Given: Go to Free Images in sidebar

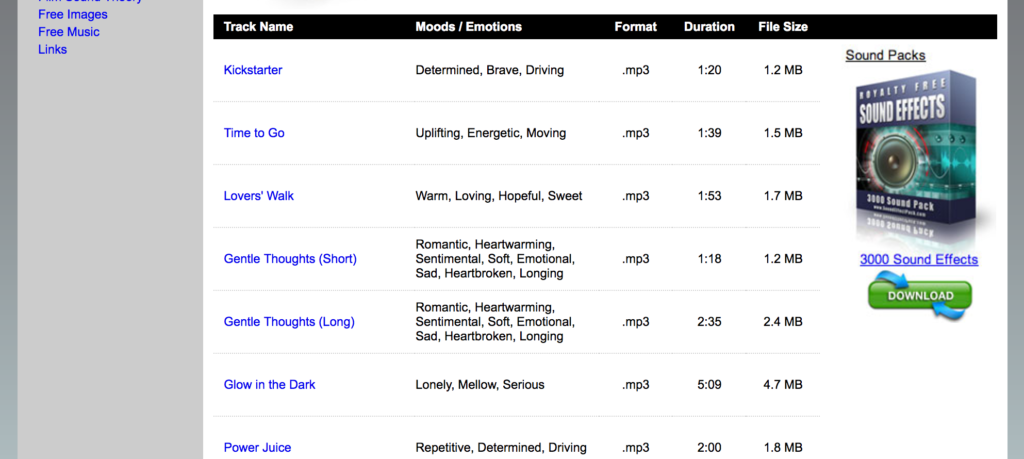Looking at the screenshot, I should click(x=72, y=14).
